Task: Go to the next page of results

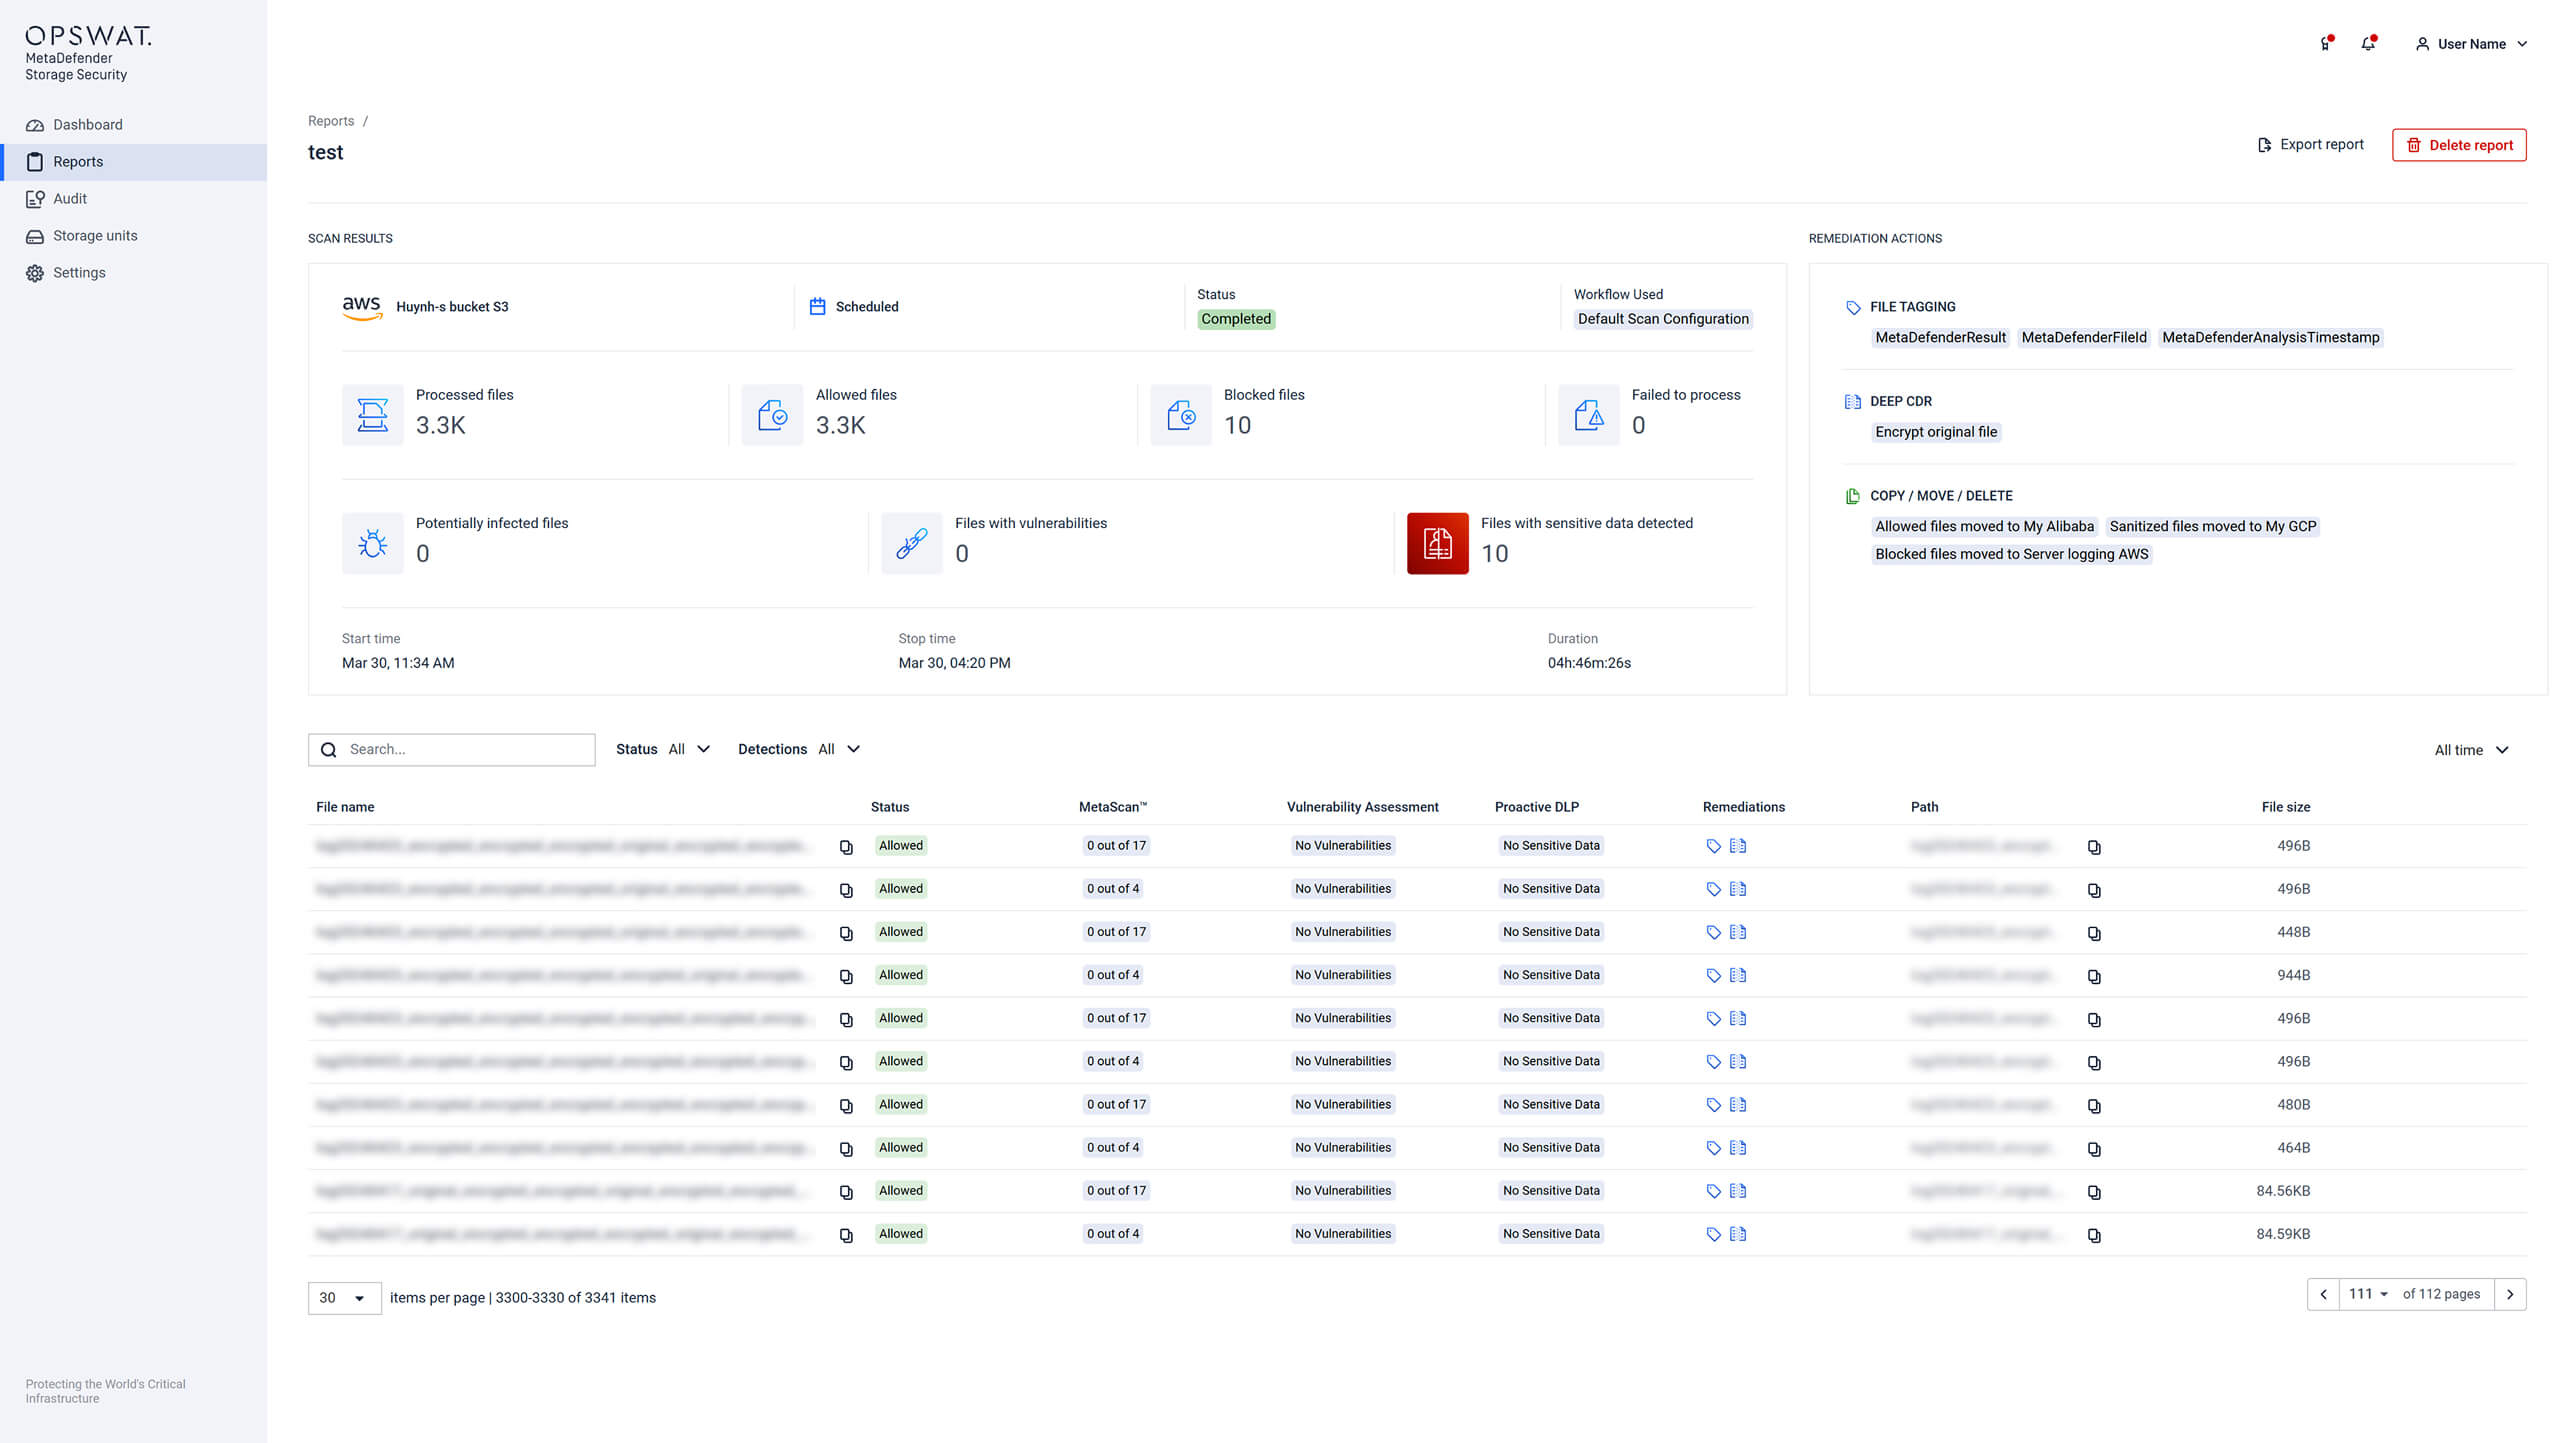Action: 2511,1294
